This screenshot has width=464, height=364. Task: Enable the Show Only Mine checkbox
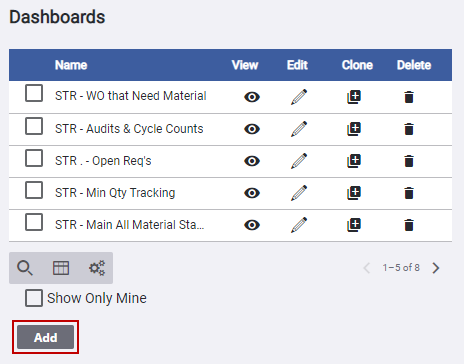click(34, 298)
